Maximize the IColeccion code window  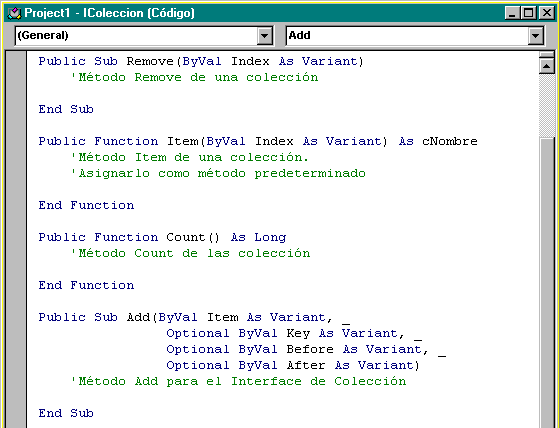[x=528, y=13]
